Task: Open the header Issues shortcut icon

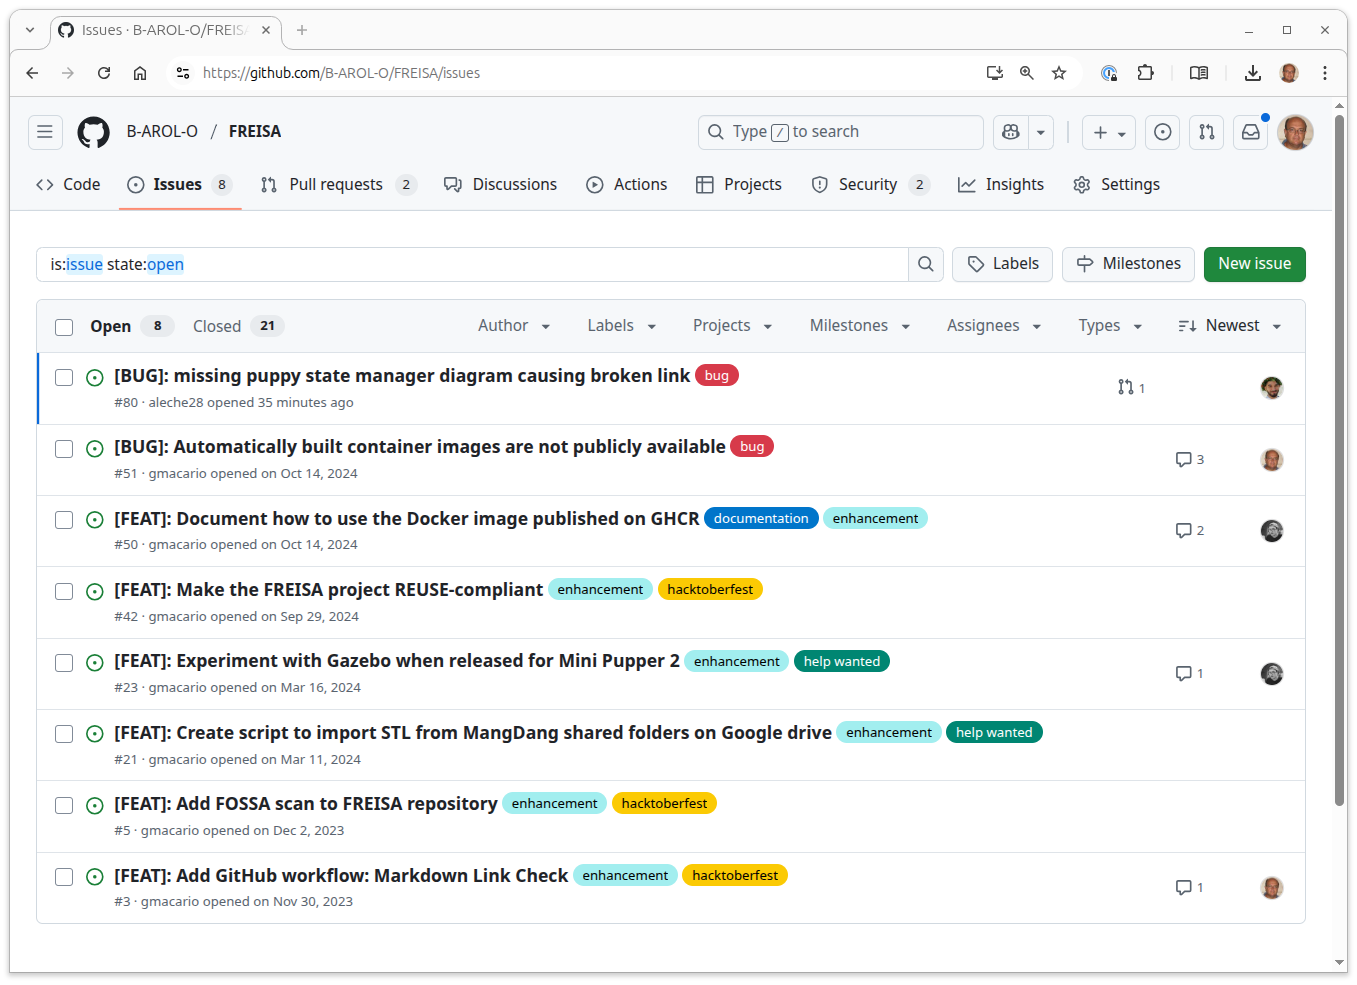Action: pos(1162,132)
